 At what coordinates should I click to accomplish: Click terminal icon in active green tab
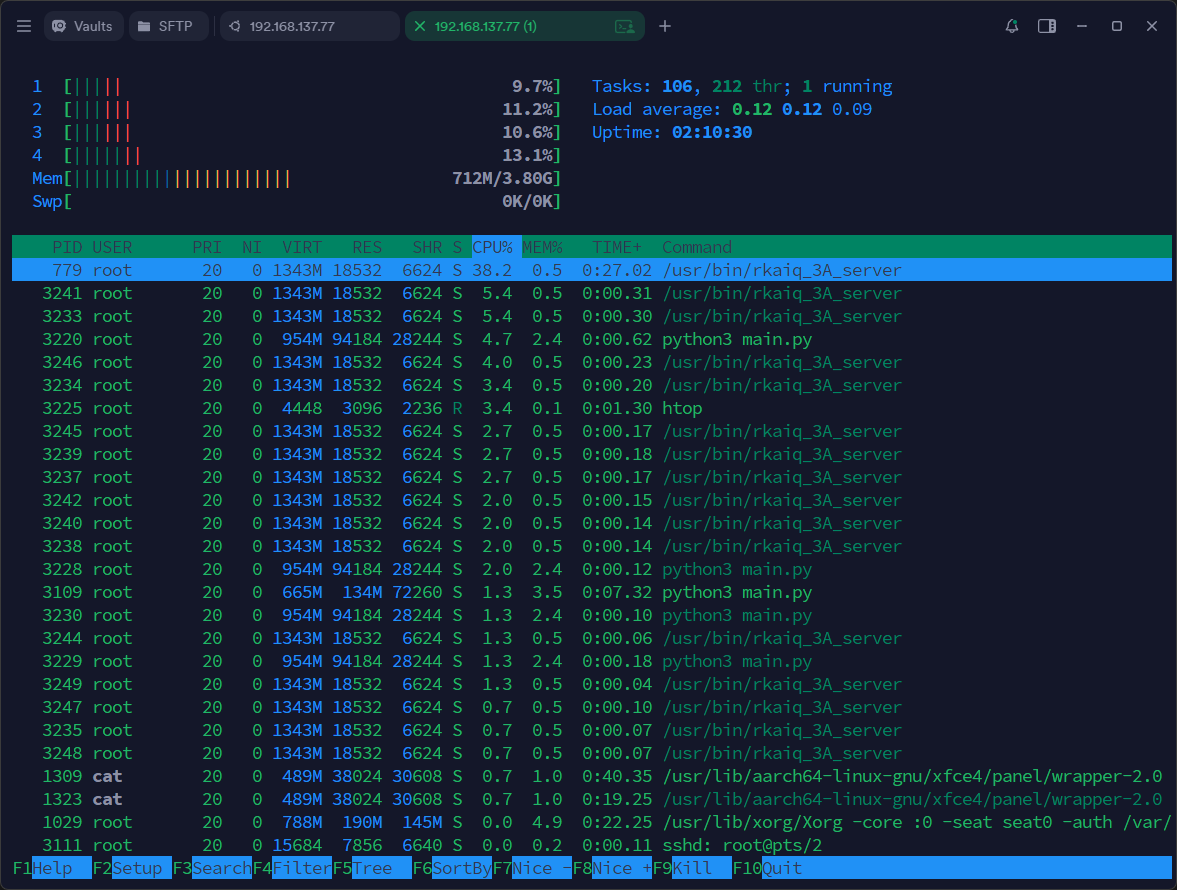click(x=625, y=26)
